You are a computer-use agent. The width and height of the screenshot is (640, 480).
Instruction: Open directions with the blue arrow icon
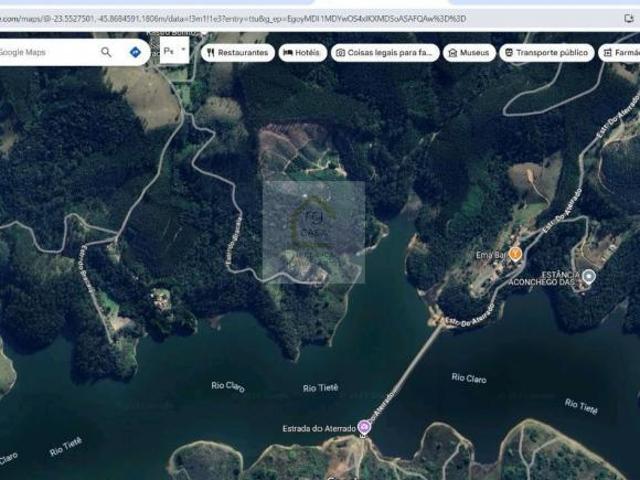135,52
